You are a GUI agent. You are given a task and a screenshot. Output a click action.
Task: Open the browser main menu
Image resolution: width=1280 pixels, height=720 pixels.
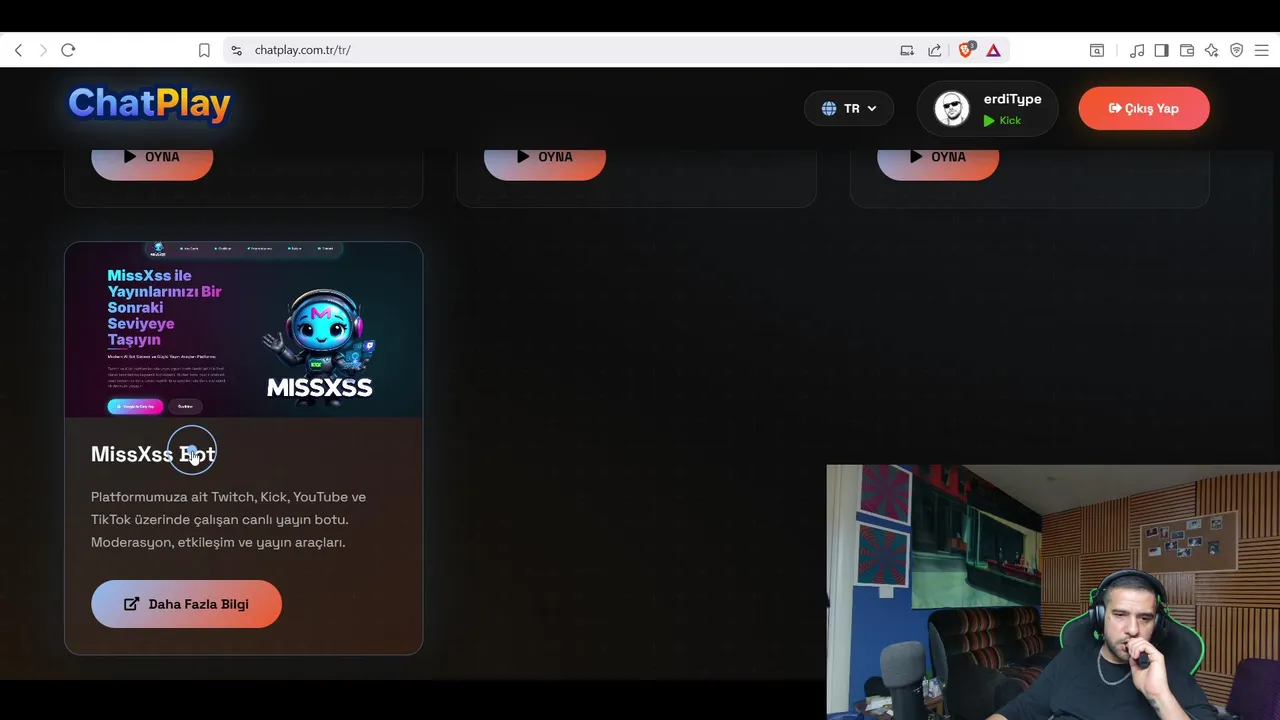(x=1262, y=50)
